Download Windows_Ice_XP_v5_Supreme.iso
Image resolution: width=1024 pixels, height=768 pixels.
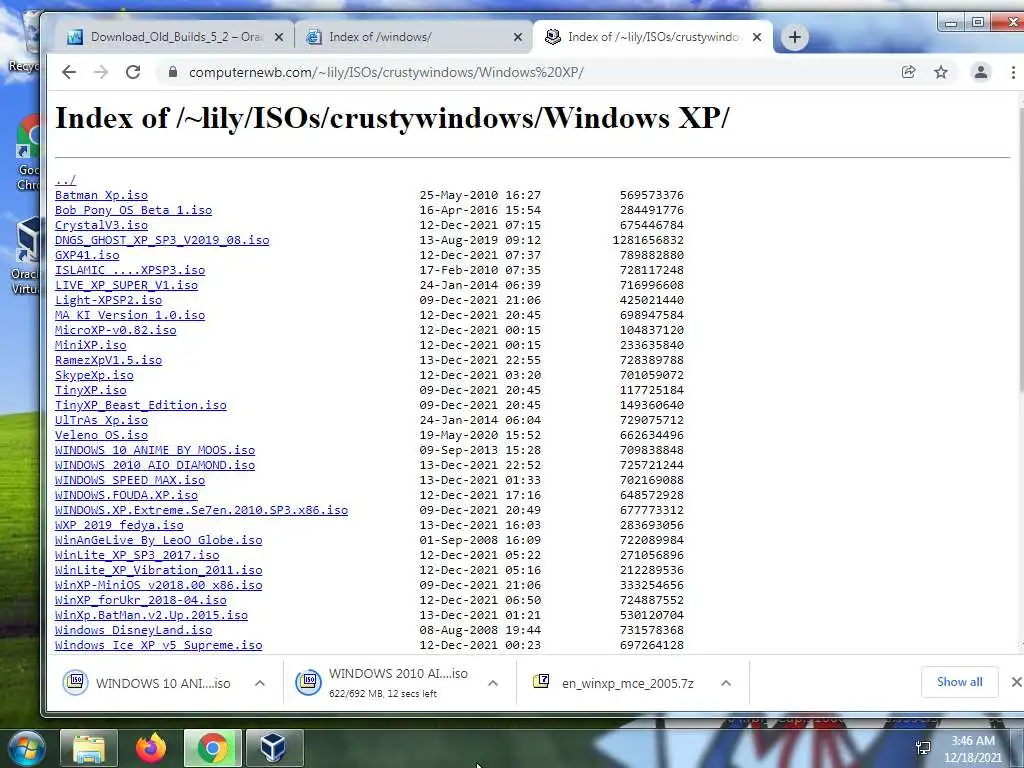[x=159, y=646]
